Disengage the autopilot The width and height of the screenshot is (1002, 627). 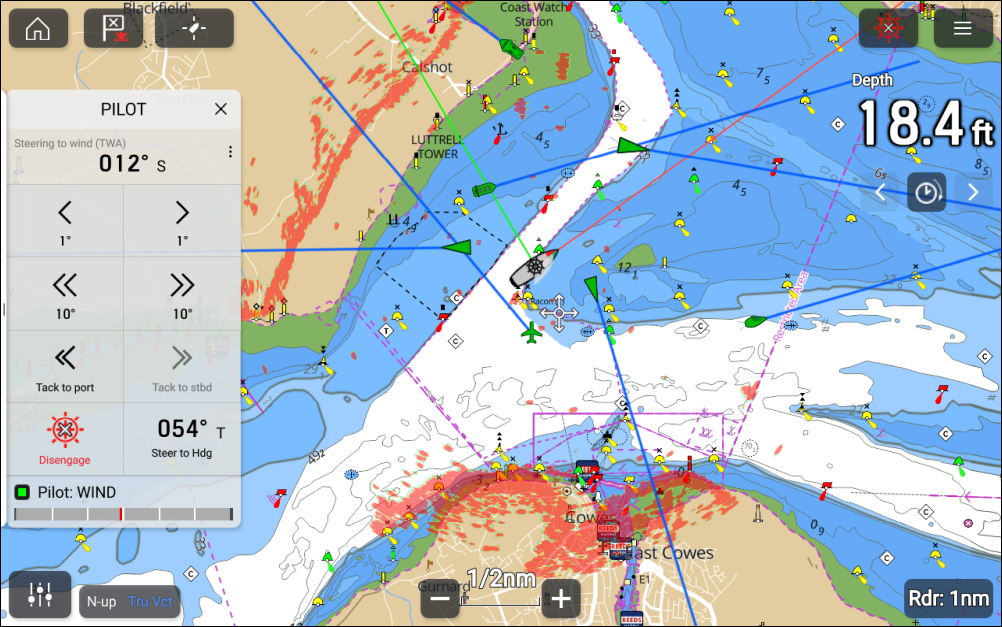65,439
